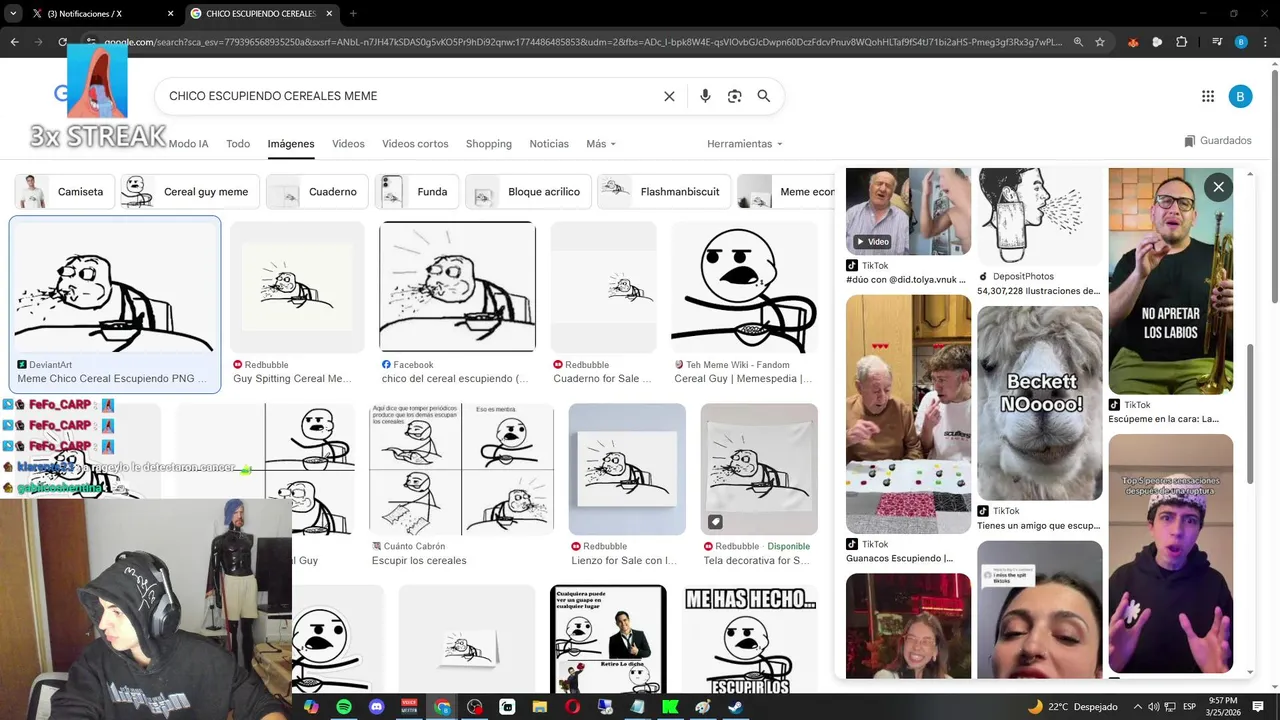Viewport: 1280px width, 720px height.
Task: Open Guardados saved items
Action: (x=1218, y=141)
